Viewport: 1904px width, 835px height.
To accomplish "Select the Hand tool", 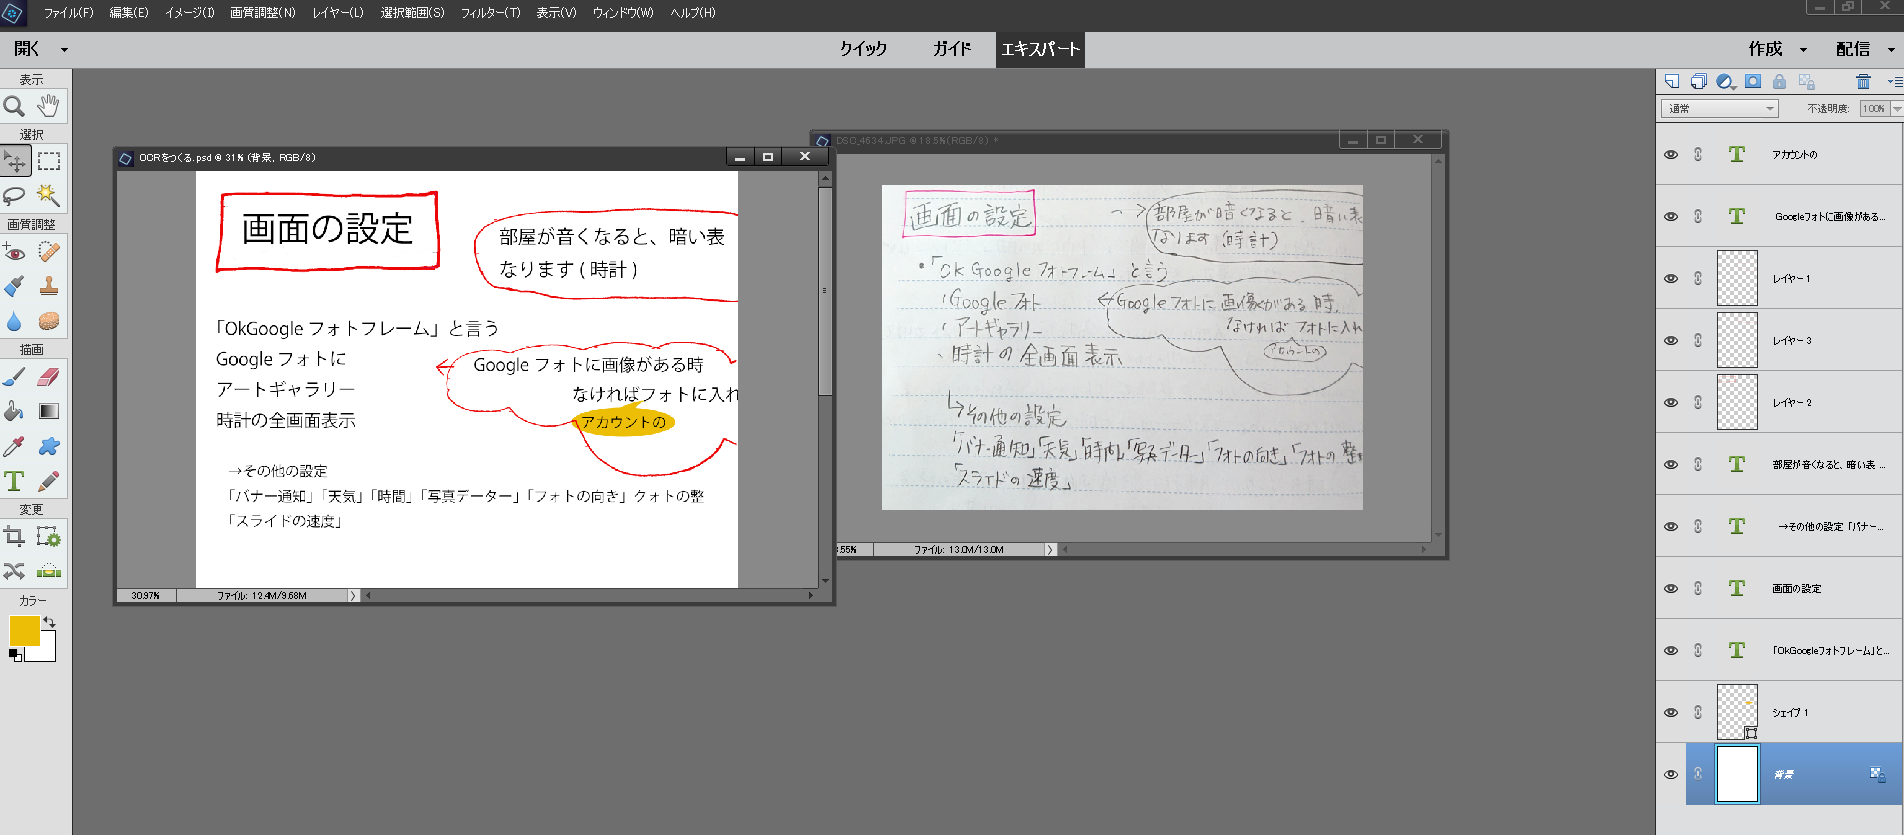I will (x=48, y=106).
